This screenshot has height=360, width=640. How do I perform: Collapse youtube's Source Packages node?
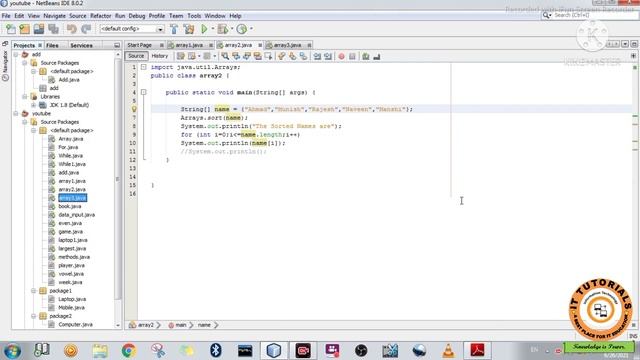25,122
